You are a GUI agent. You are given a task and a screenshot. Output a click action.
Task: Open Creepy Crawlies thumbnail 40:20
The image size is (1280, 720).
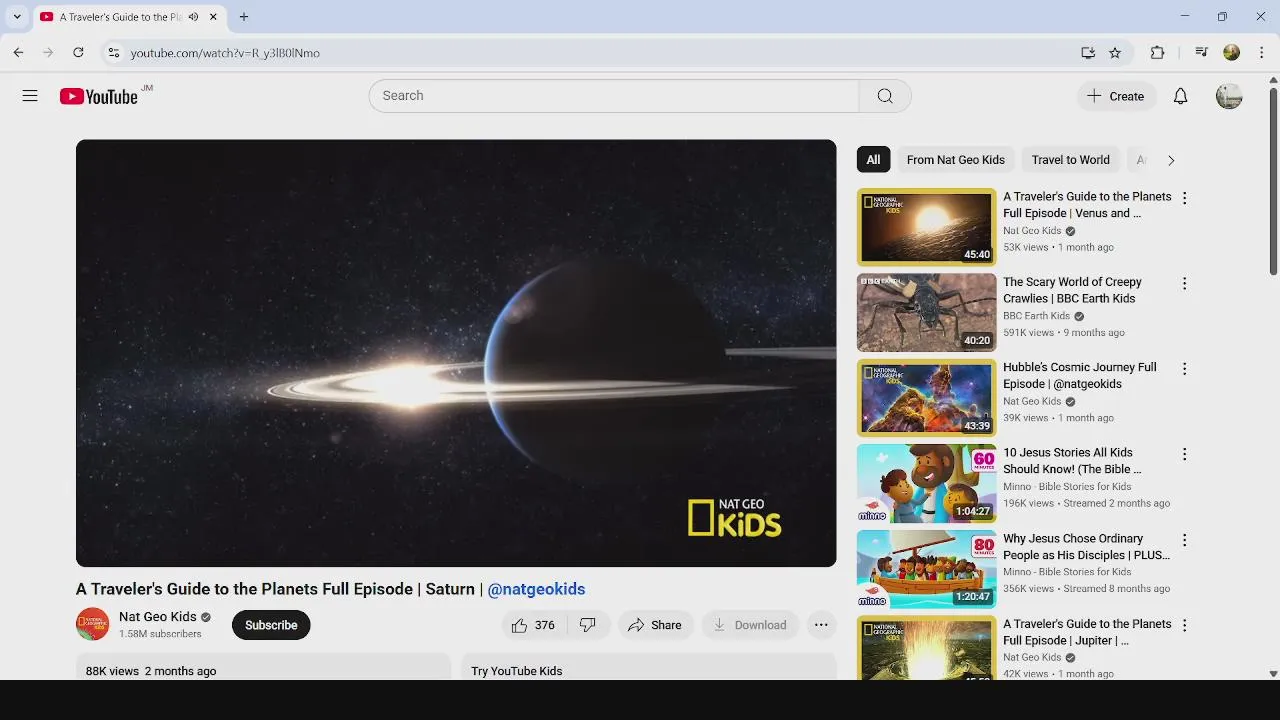927,313
